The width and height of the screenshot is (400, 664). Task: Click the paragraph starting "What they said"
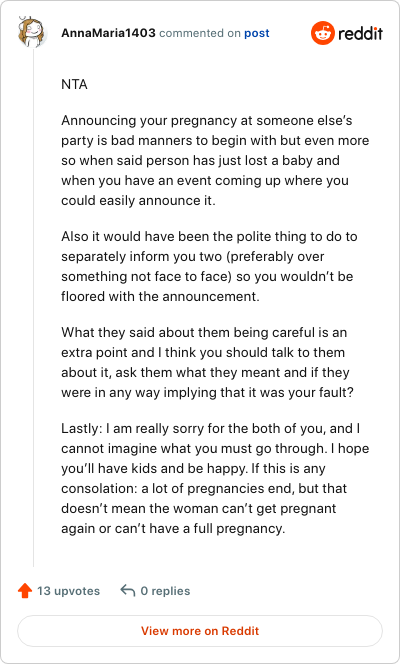coord(207,362)
